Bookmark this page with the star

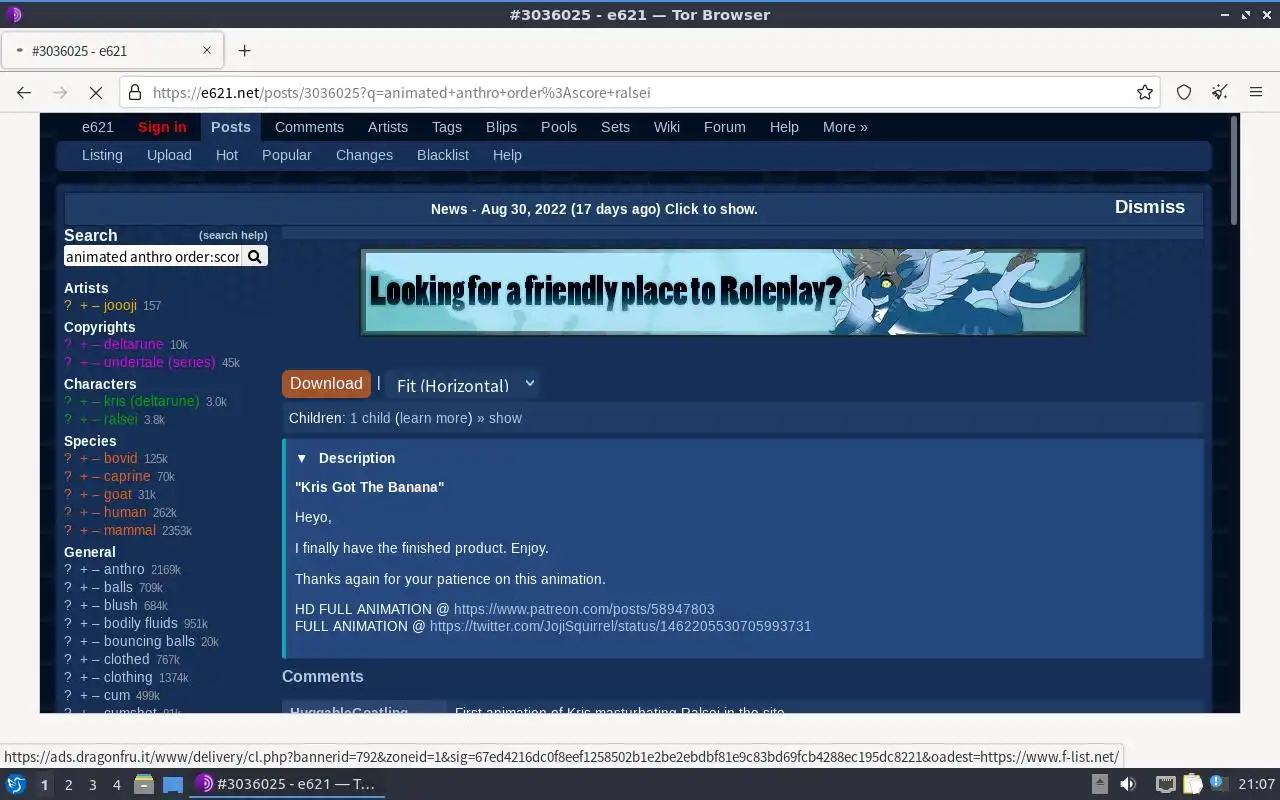coord(1145,92)
